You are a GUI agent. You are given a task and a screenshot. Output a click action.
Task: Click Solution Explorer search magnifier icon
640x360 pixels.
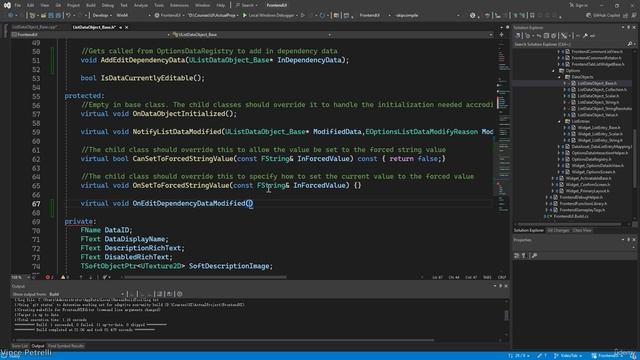[629, 44]
